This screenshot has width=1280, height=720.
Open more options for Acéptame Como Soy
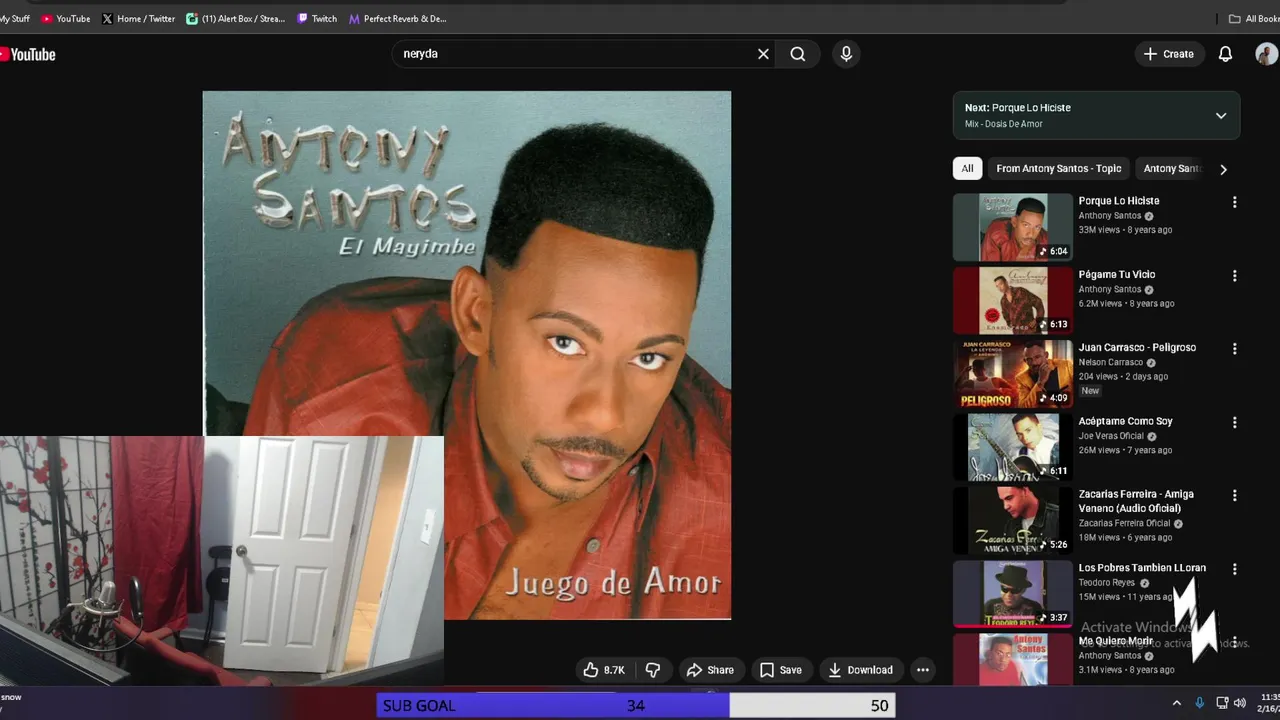click(1234, 423)
